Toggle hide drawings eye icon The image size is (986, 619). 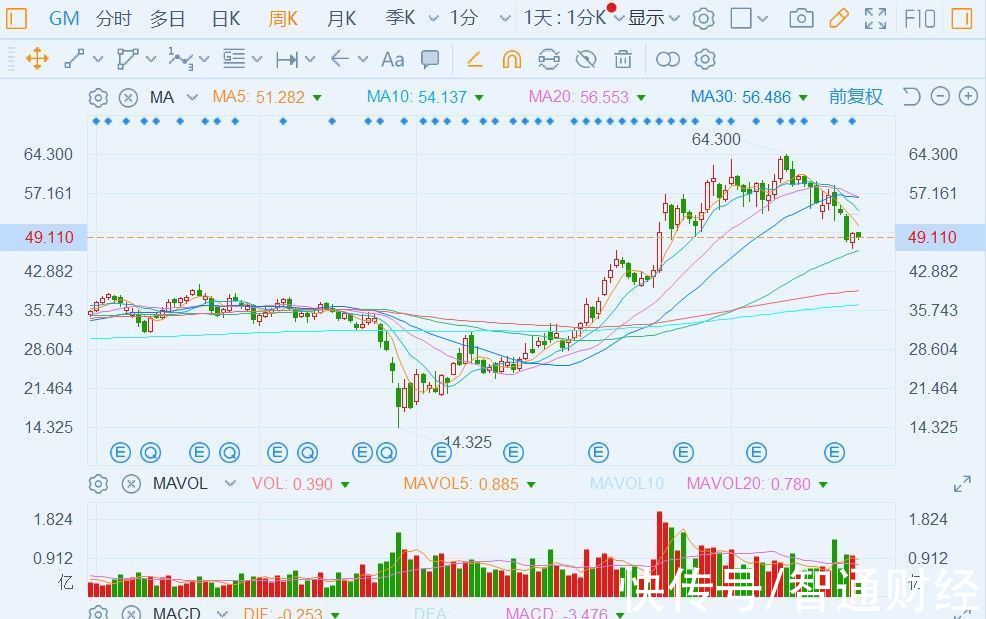[x=585, y=60]
